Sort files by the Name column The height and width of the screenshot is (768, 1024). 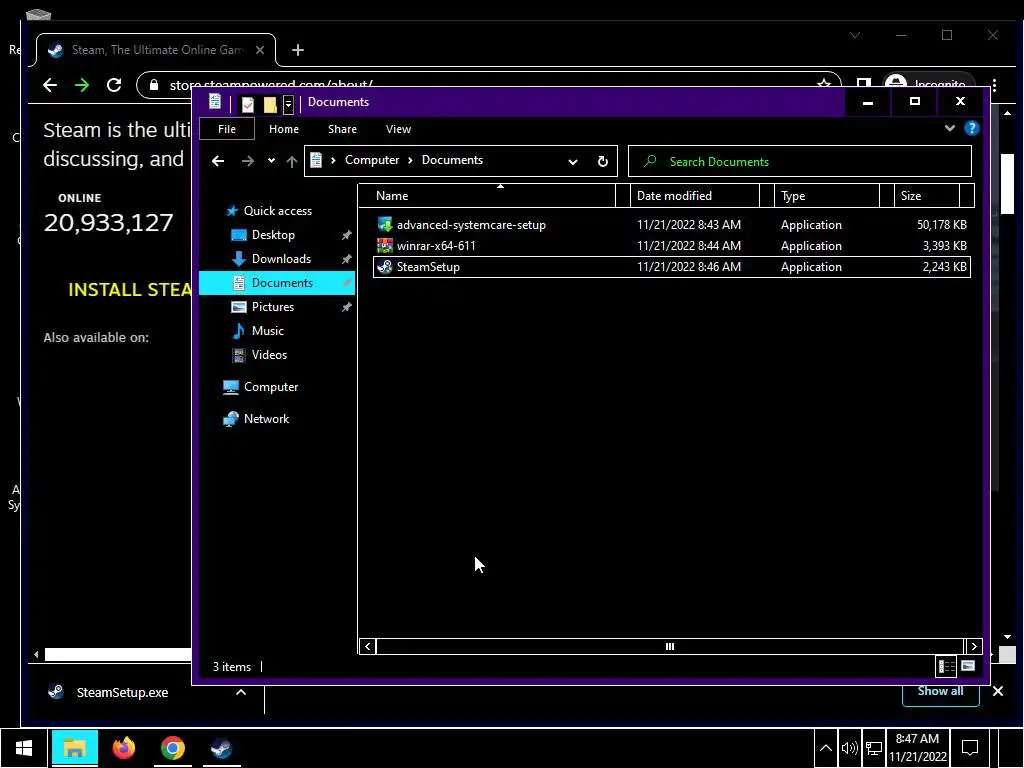487,196
